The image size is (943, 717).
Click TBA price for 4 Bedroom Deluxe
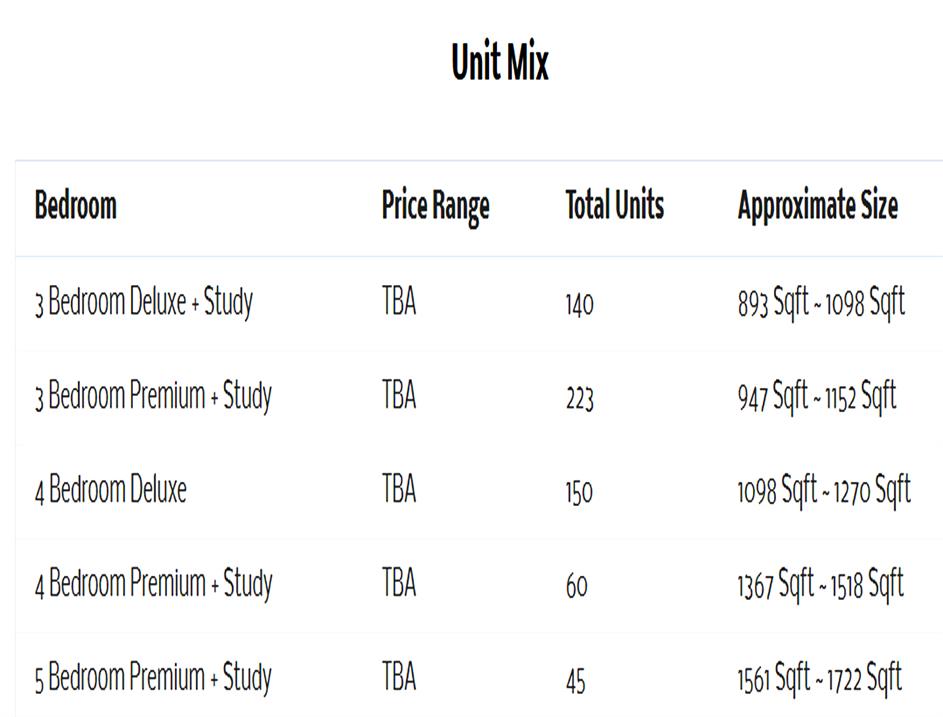[x=398, y=490]
